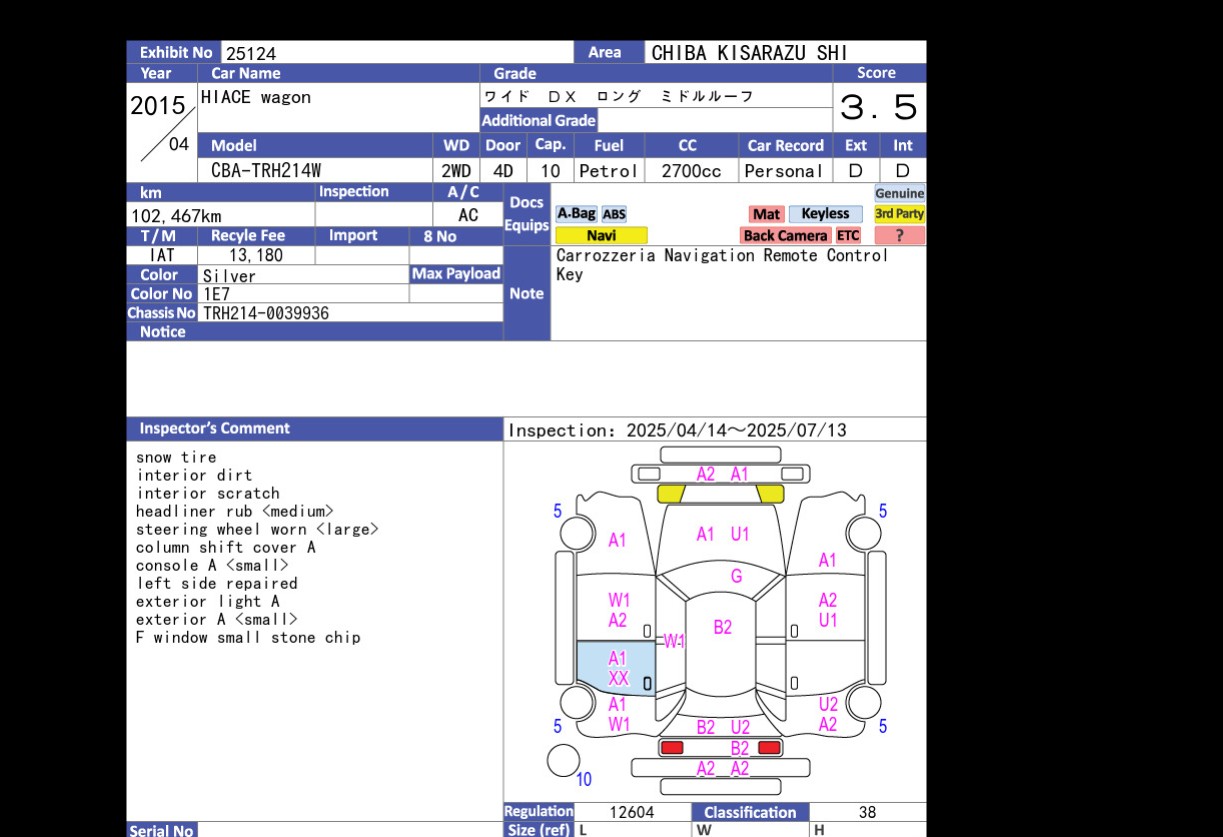Select the Keyless equipment badge
Image resolution: width=1223 pixels, height=837 pixels.
(x=825, y=214)
